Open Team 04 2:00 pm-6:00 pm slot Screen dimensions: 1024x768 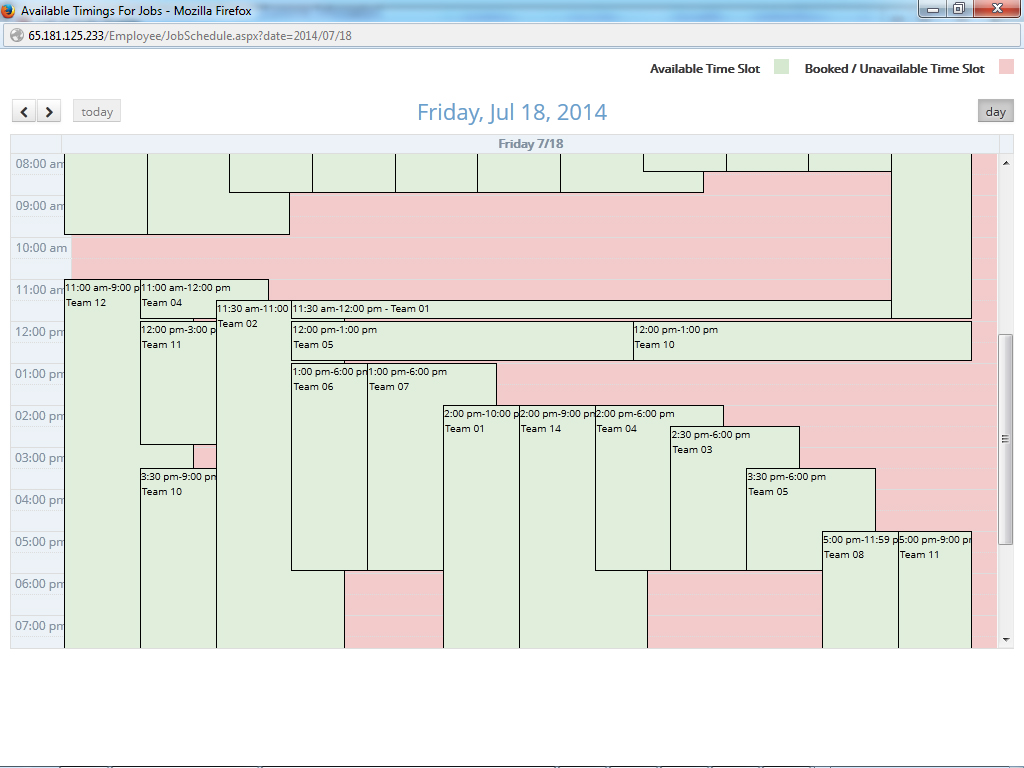(633, 488)
